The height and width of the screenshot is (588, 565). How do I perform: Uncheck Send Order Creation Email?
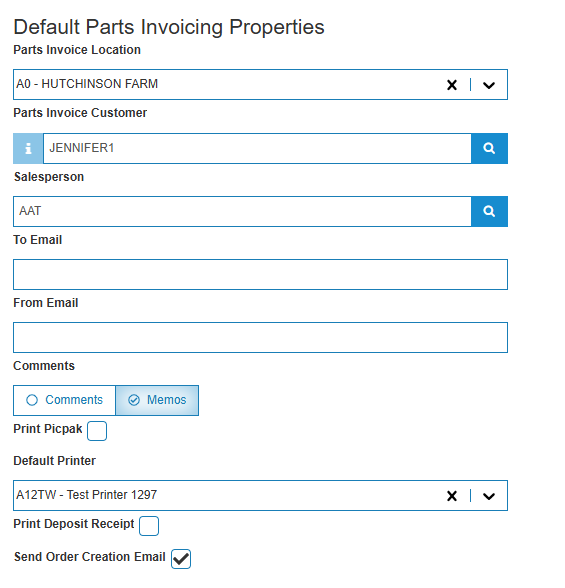click(x=181, y=559)
